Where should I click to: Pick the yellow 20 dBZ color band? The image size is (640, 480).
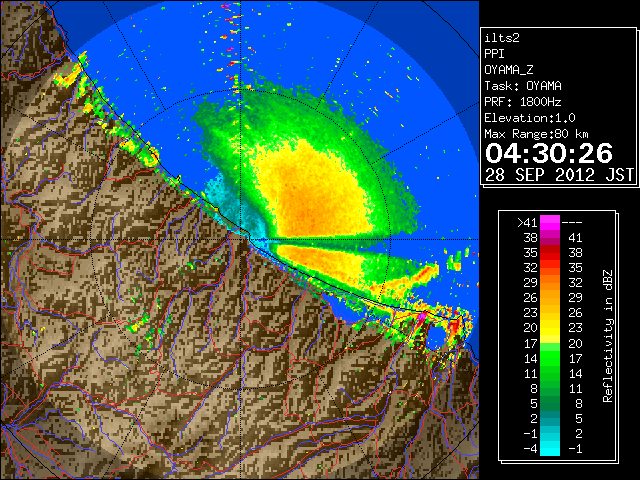coord(550,328)
